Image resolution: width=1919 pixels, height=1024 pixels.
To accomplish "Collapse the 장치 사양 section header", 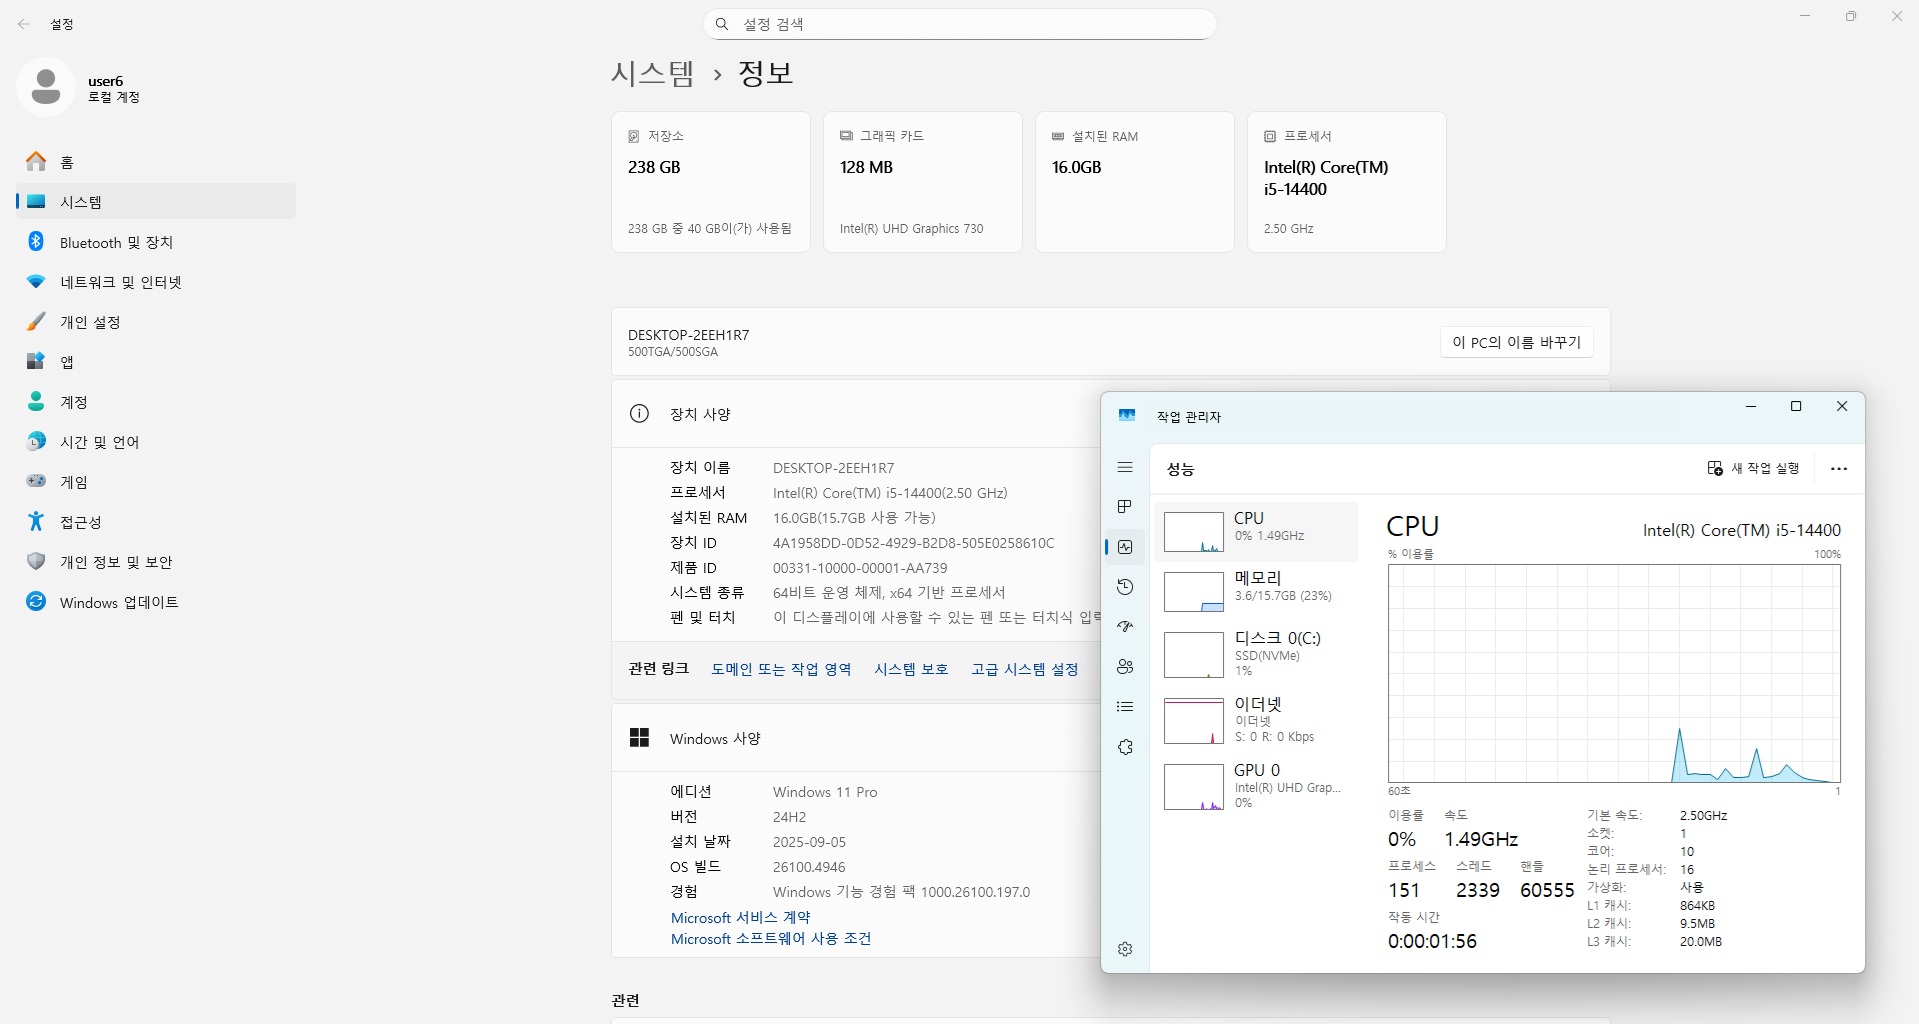I will [856, 414].
